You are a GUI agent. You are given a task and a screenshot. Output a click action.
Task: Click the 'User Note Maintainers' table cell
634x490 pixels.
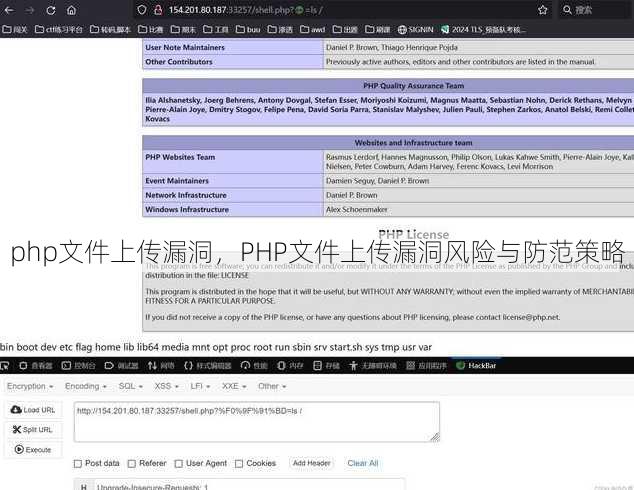(x=233, y=47)
